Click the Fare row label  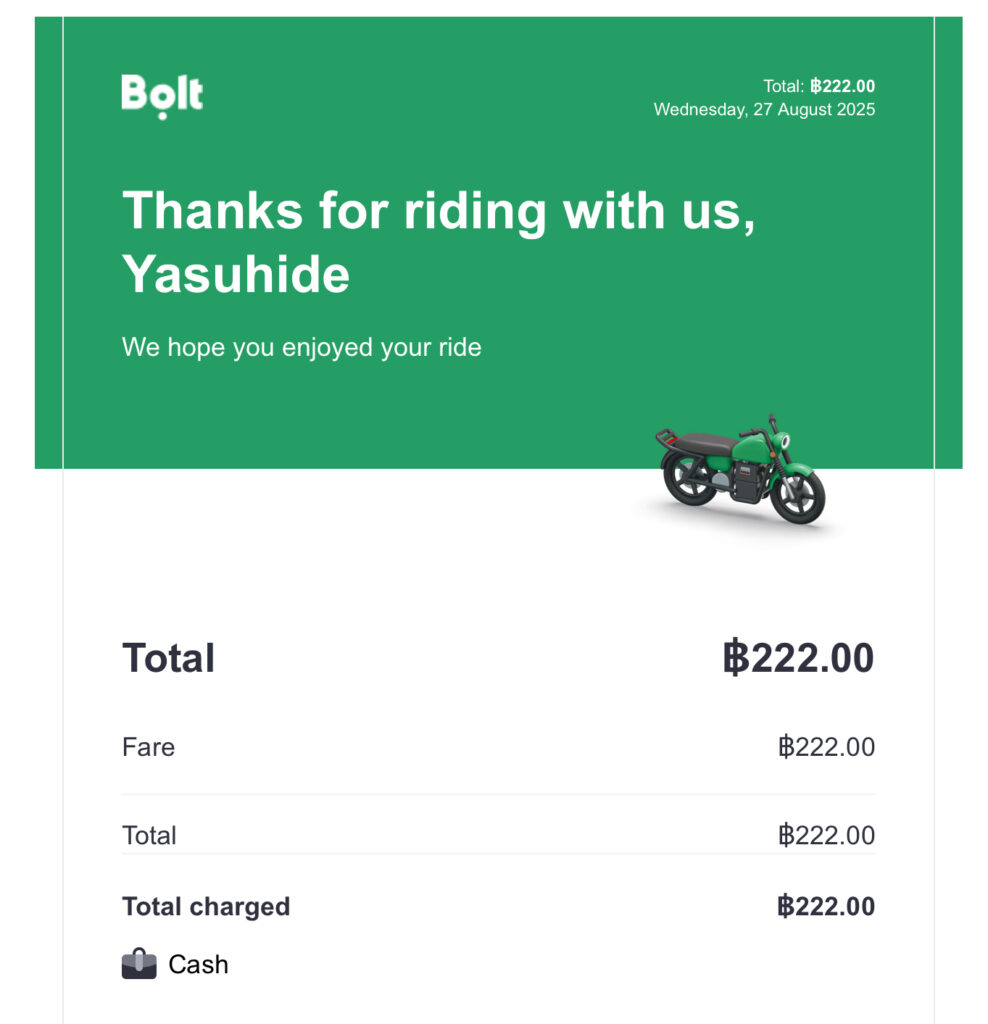[x=148, y=747]
